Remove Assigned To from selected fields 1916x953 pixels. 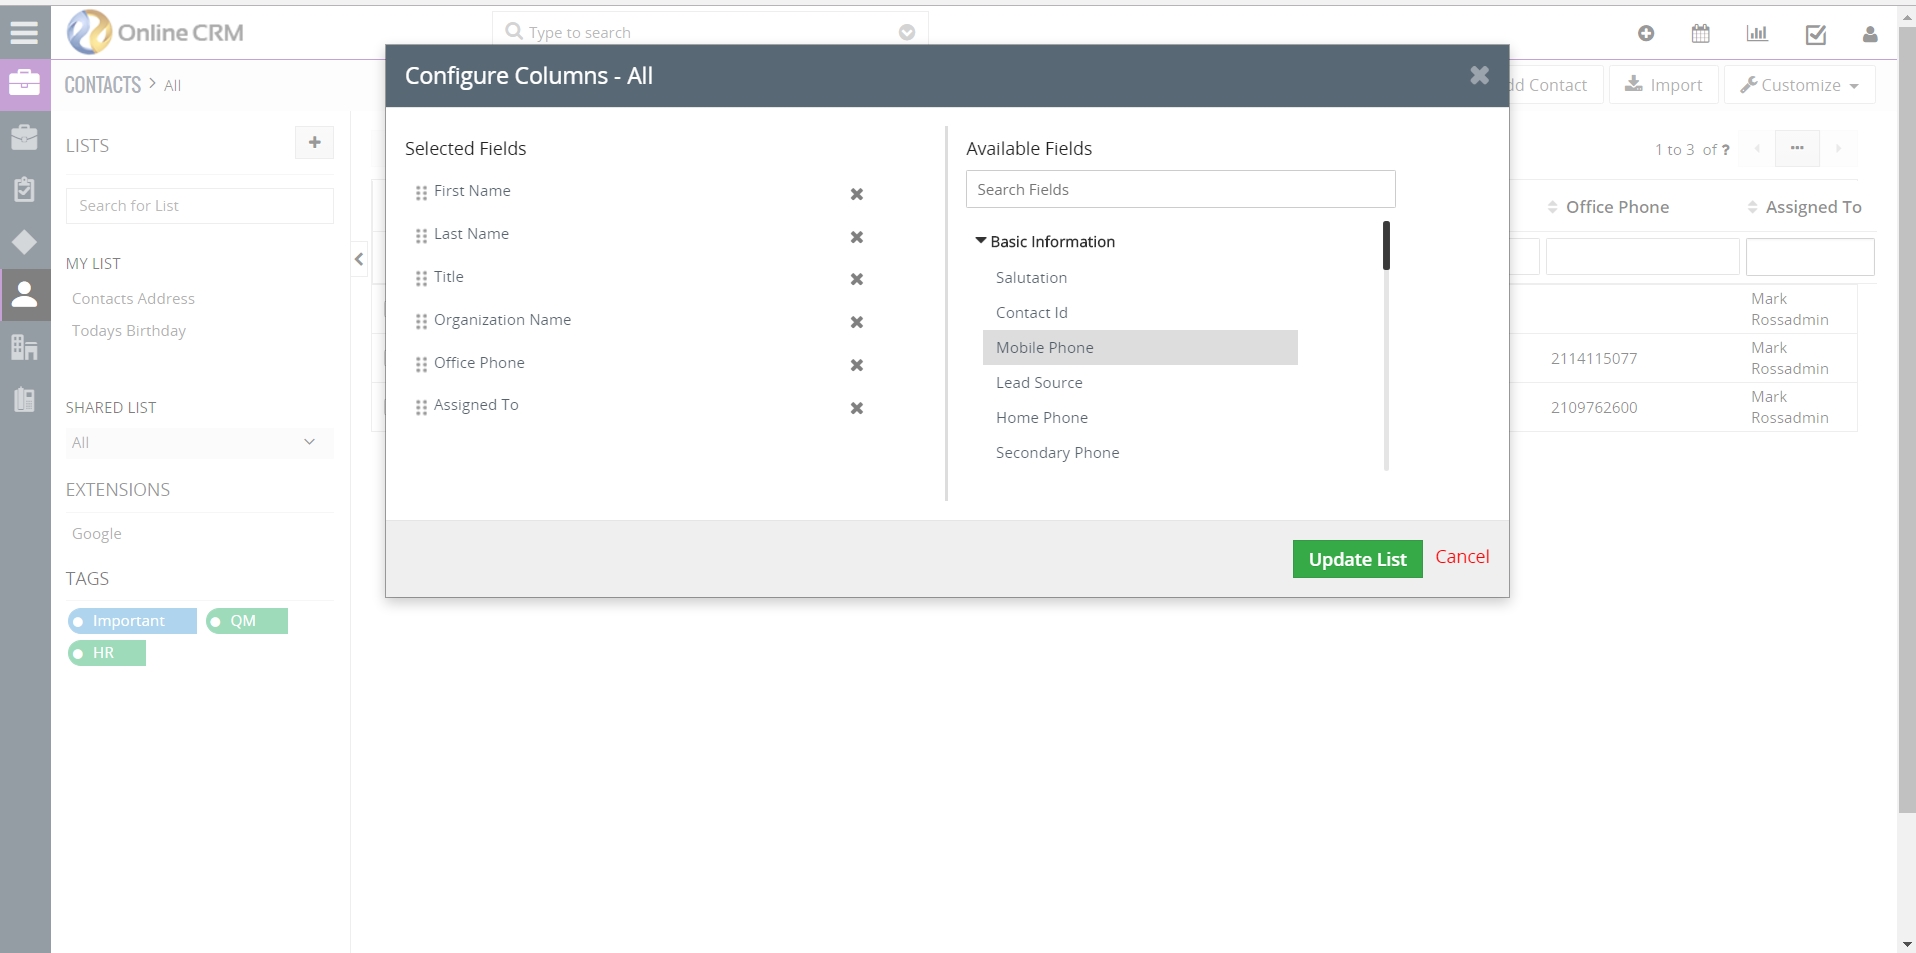tap(856, 409)
